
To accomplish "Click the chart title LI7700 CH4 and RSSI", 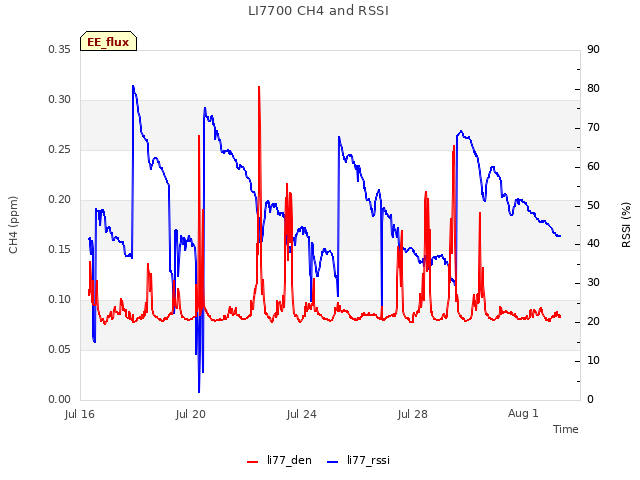I will tap(318, 11).
